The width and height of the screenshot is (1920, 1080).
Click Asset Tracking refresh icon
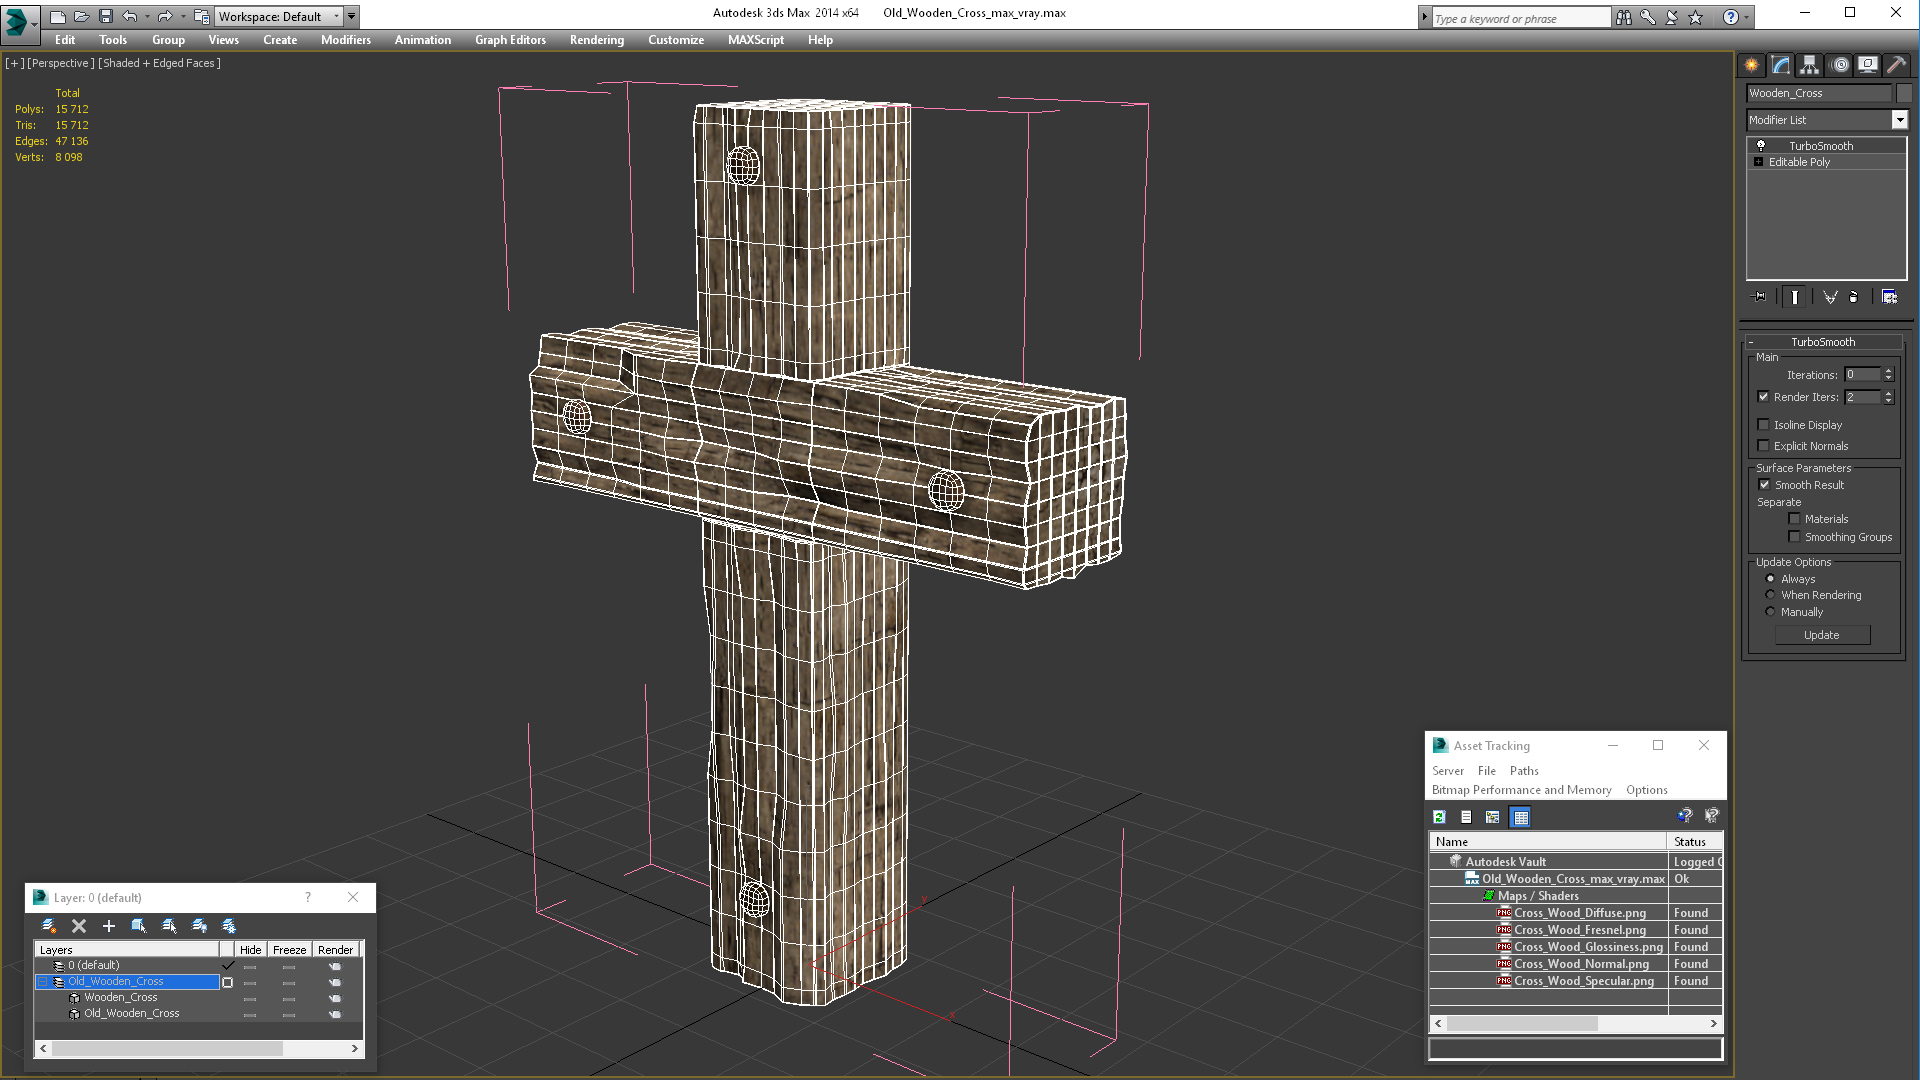[x=1439, y=817]
